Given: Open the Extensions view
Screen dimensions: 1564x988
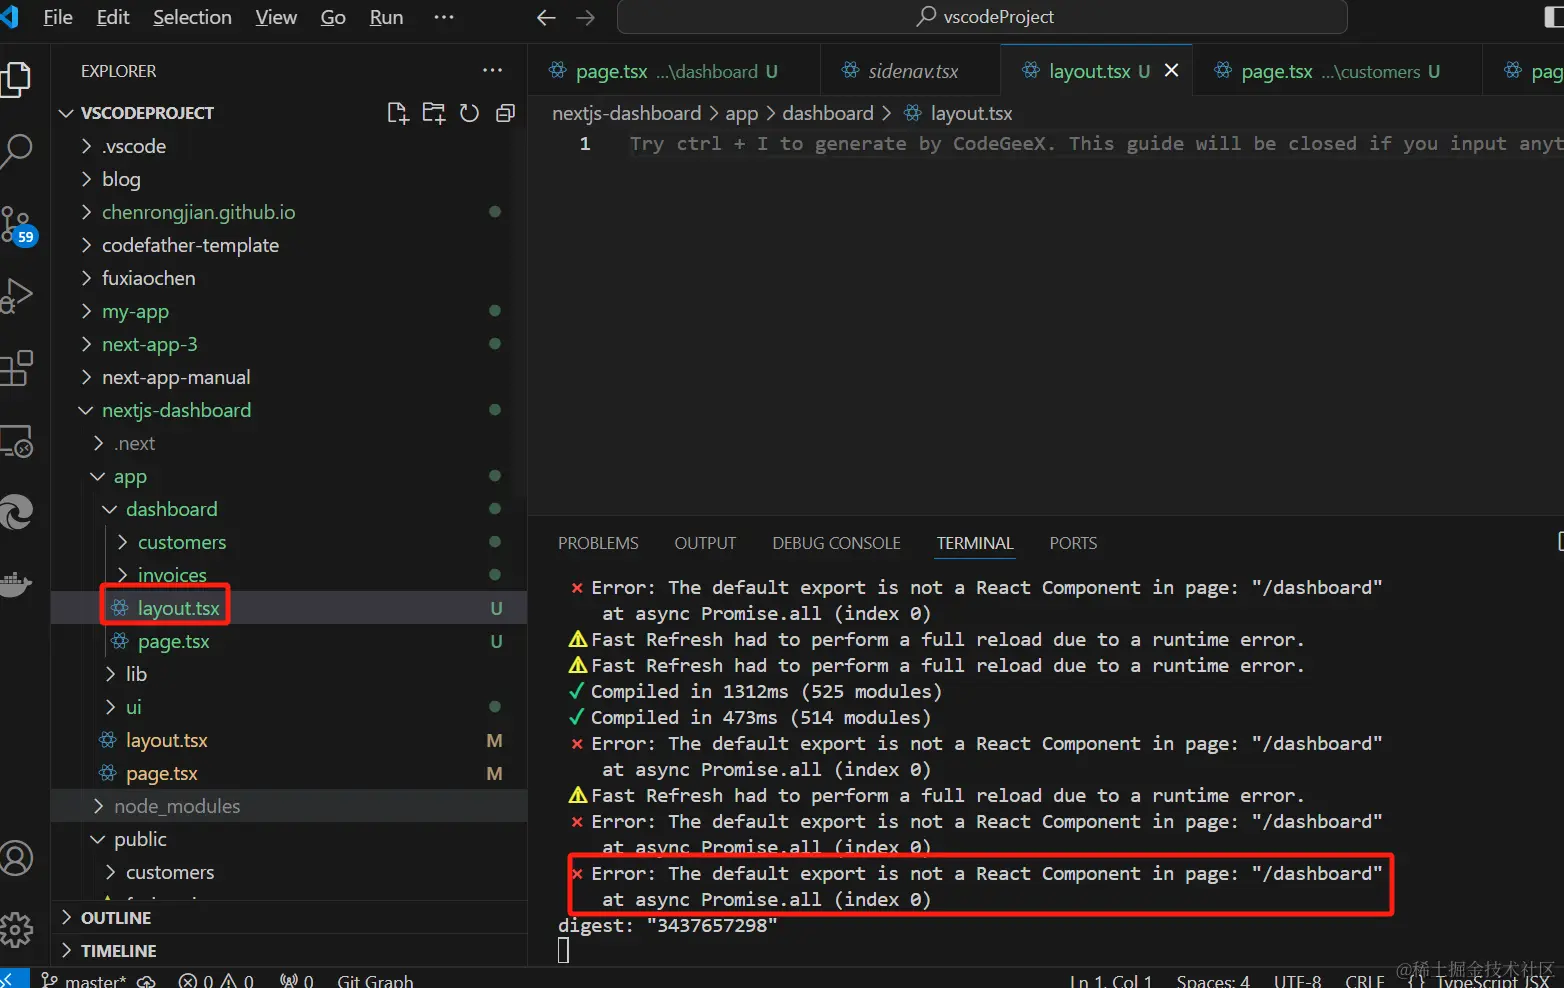Looking at the screenshot, I should [x=16, y=368].
